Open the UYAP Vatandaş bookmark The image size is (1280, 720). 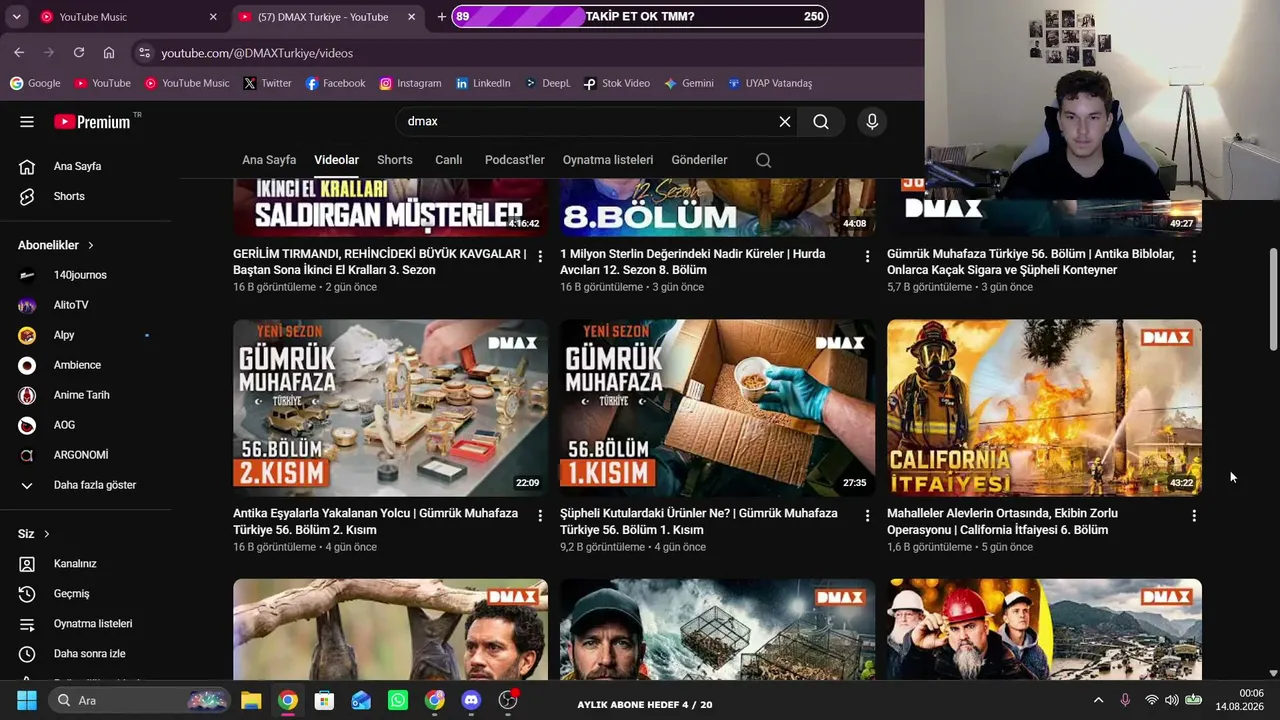(770, 84)
